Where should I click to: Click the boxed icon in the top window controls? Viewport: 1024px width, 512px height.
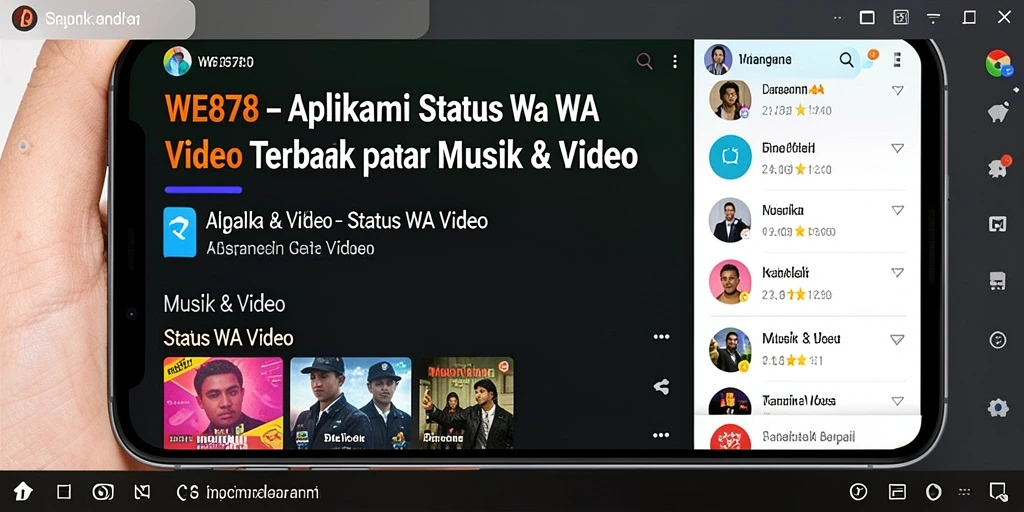[x=901, y=18]
